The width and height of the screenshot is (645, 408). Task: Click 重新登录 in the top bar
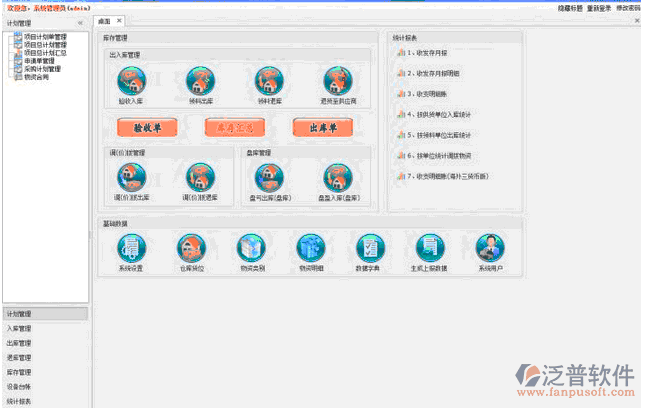599,8
